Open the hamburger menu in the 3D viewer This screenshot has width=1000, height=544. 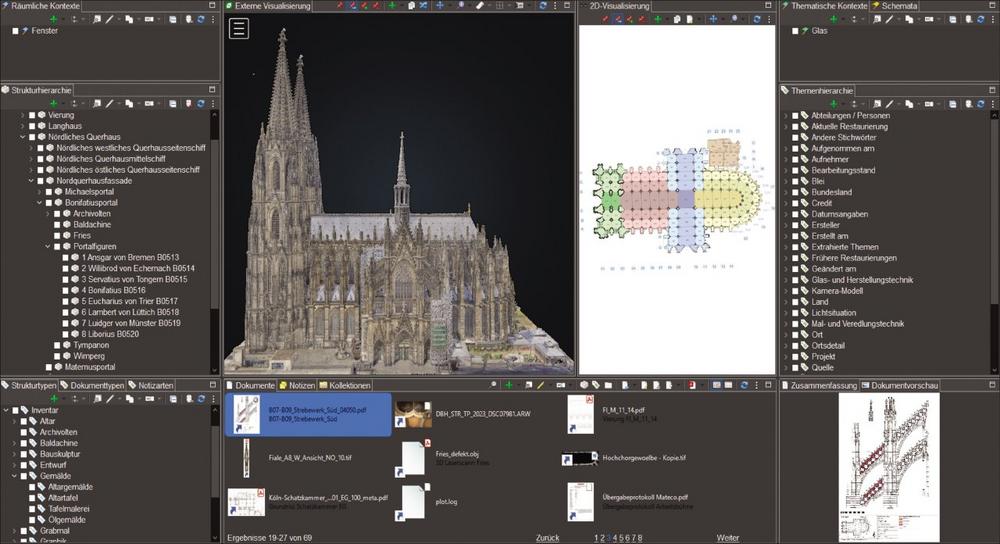[238, 28]
